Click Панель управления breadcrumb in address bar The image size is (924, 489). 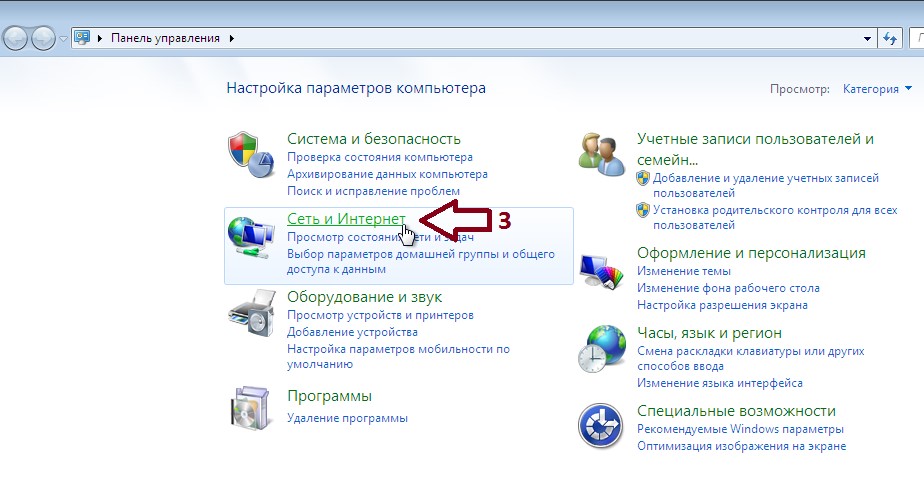(165, 38)
